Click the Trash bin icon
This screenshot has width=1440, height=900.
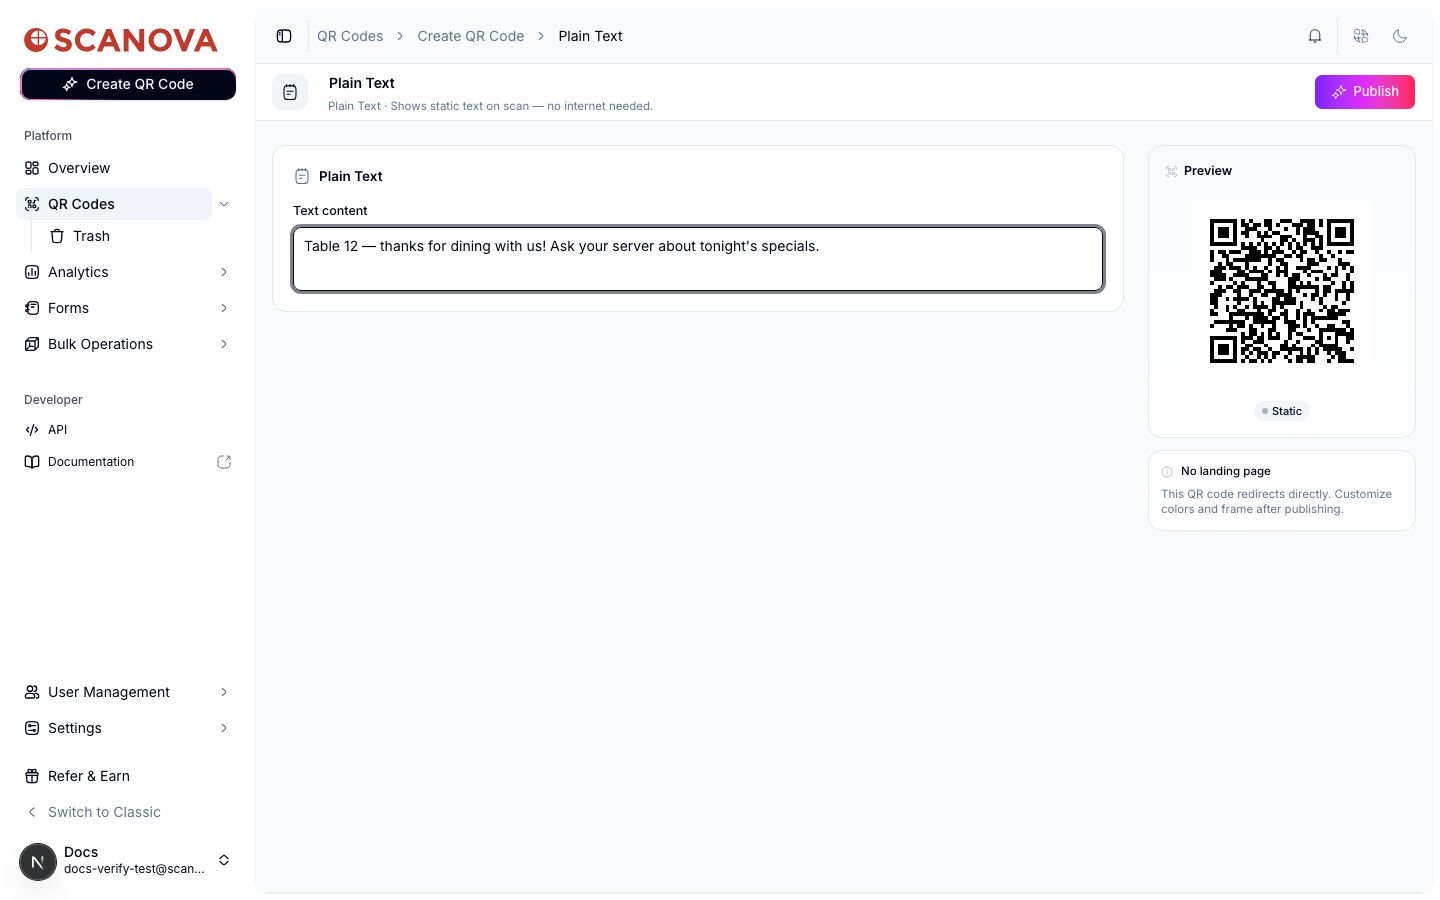coord(57,236)
